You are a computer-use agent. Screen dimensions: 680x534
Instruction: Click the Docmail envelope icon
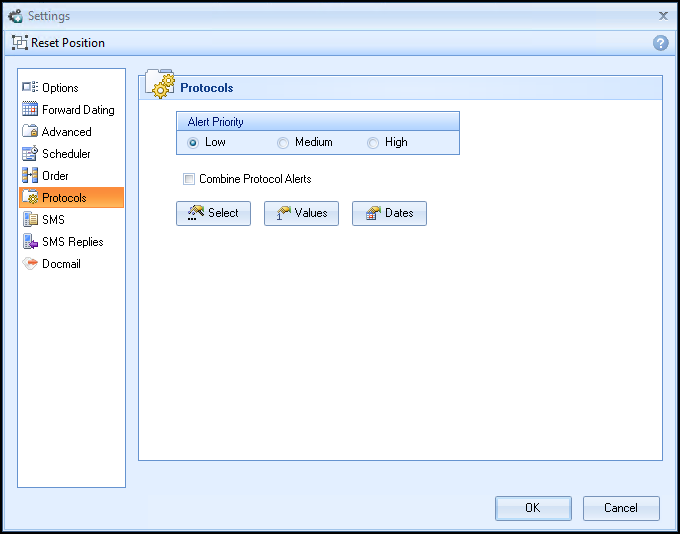[x=30, y=264]
